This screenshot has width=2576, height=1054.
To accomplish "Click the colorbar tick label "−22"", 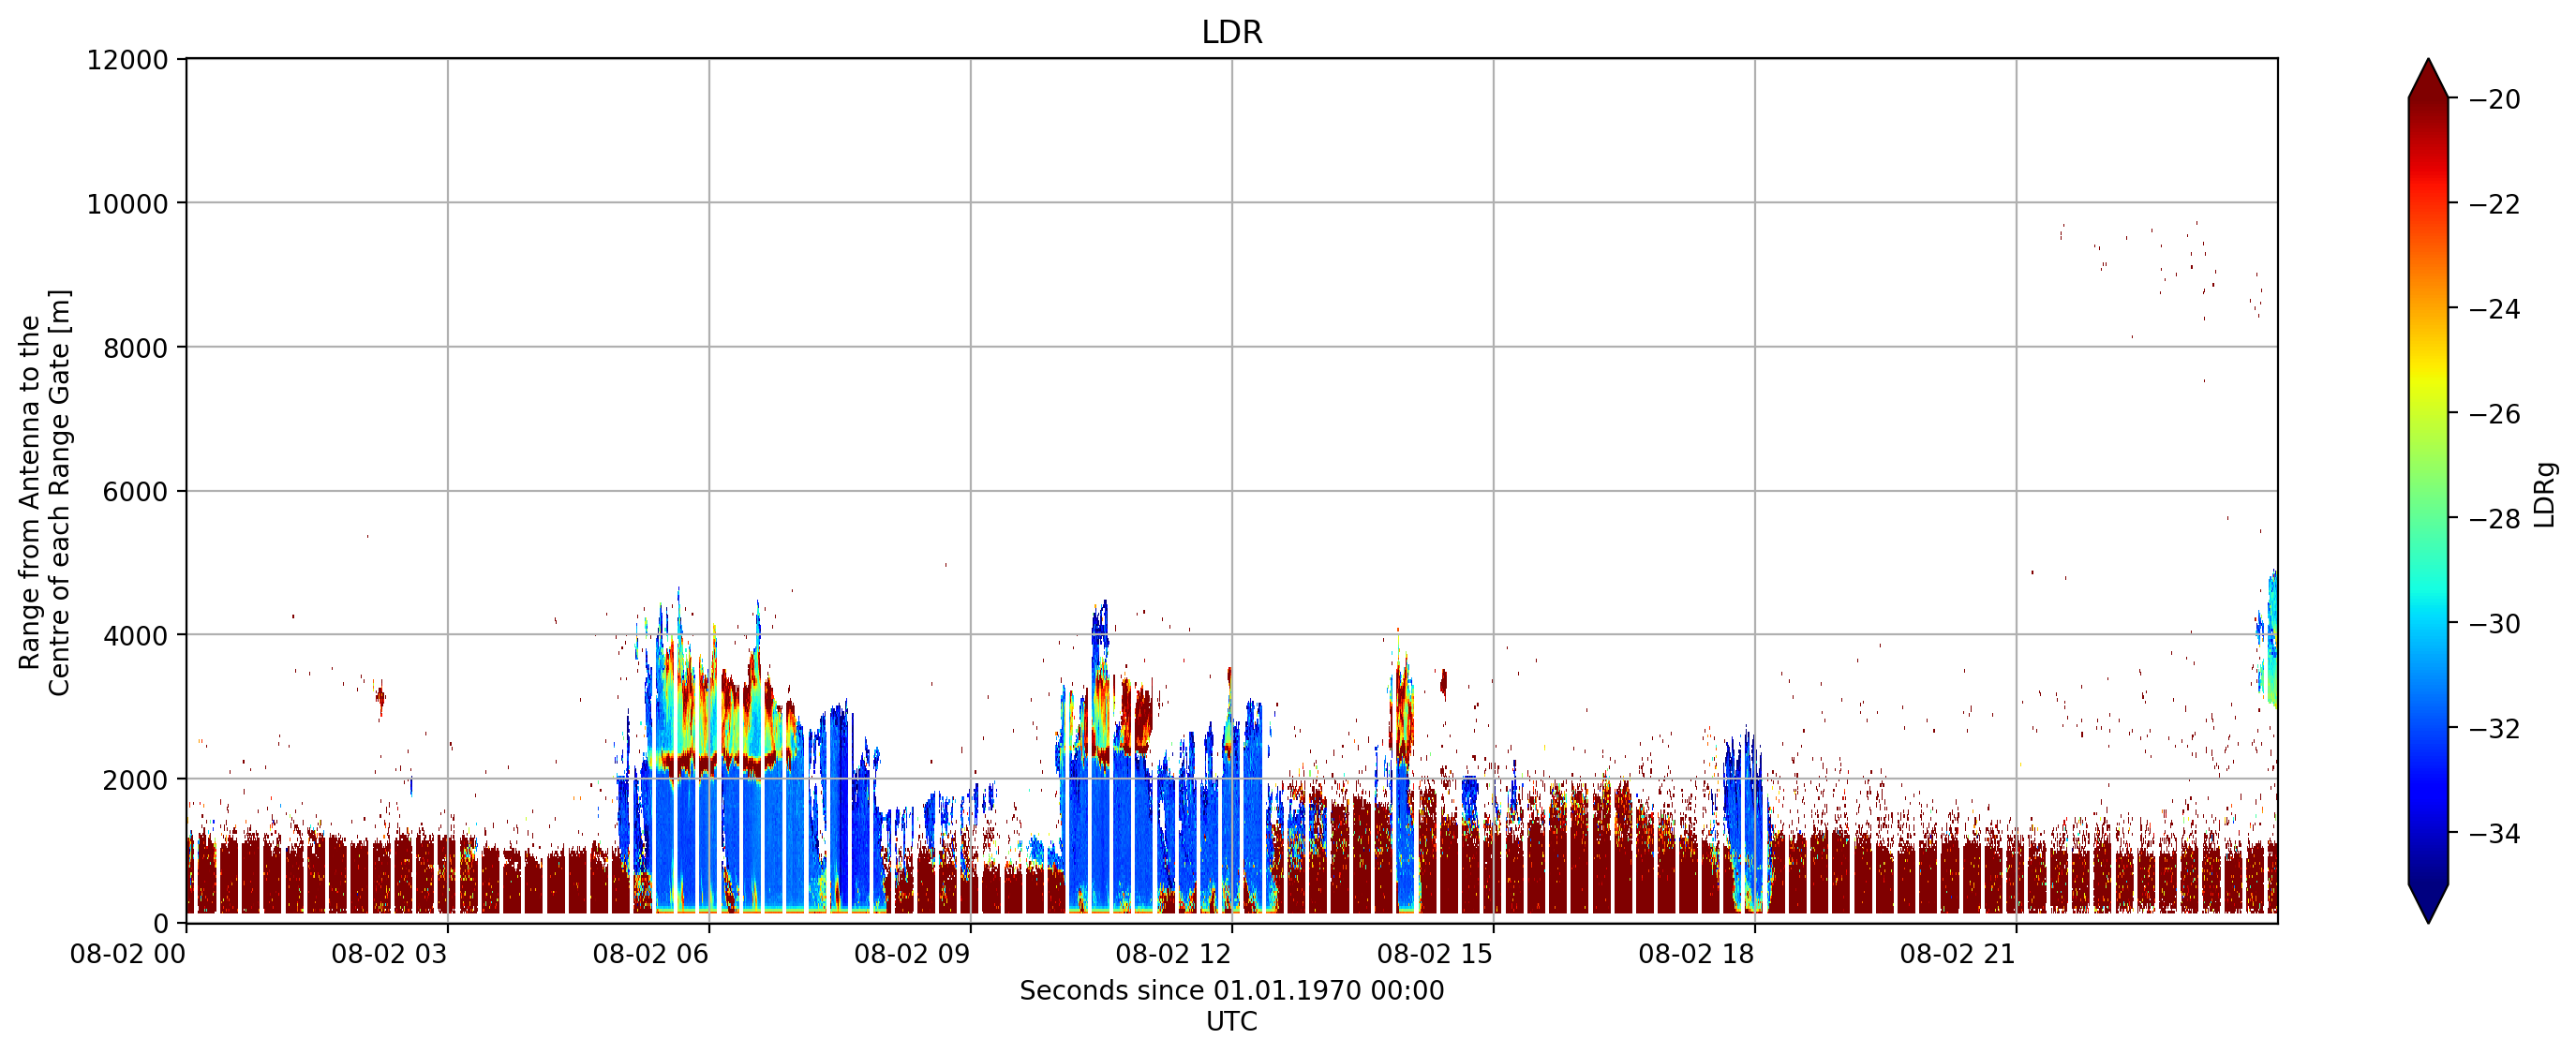I will (x=2495, y=205).
